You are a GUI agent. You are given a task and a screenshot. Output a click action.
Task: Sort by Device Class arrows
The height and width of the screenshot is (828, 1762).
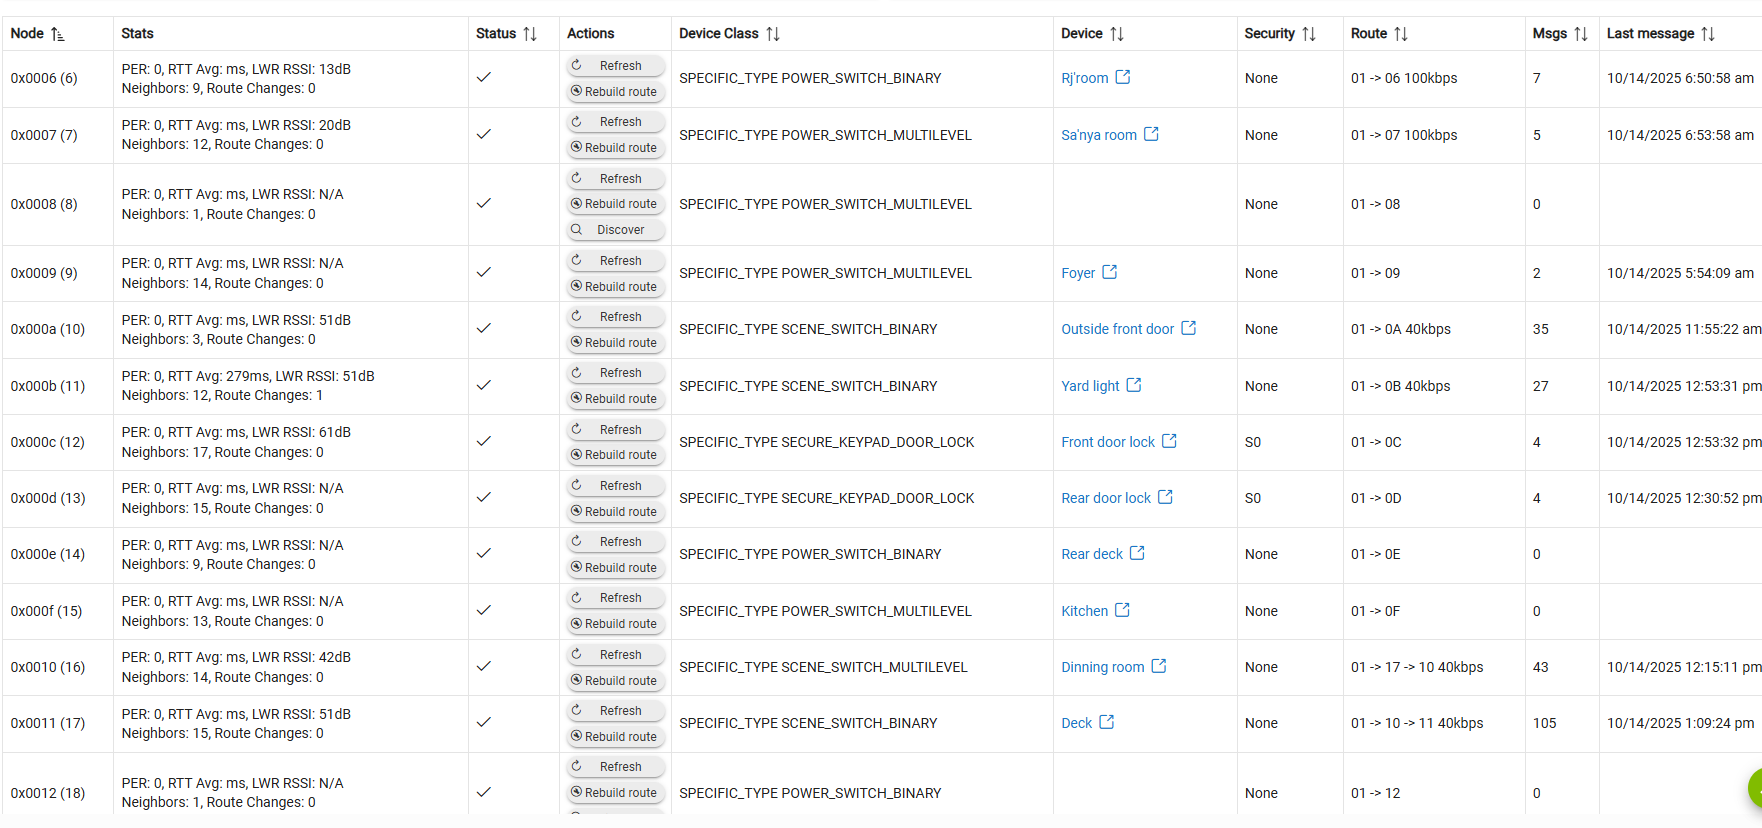point(773,34)
